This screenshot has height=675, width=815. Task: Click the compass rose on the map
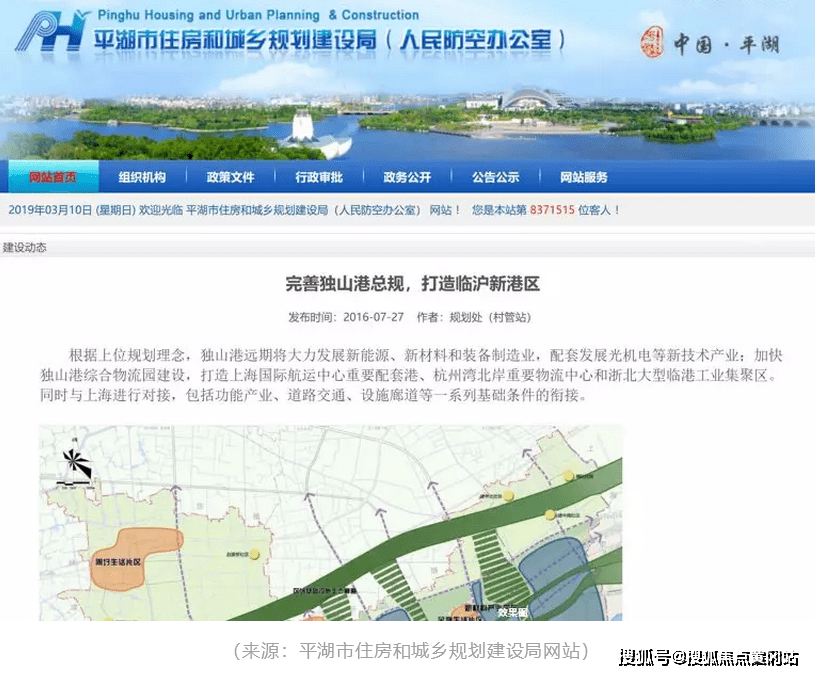[75, 465]
